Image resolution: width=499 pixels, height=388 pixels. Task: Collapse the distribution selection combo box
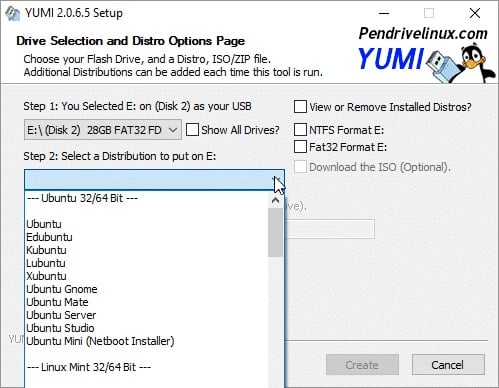pos(154,180)
